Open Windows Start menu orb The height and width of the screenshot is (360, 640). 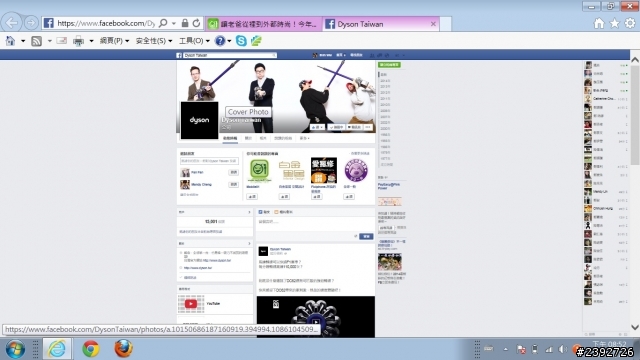point(15,349)
